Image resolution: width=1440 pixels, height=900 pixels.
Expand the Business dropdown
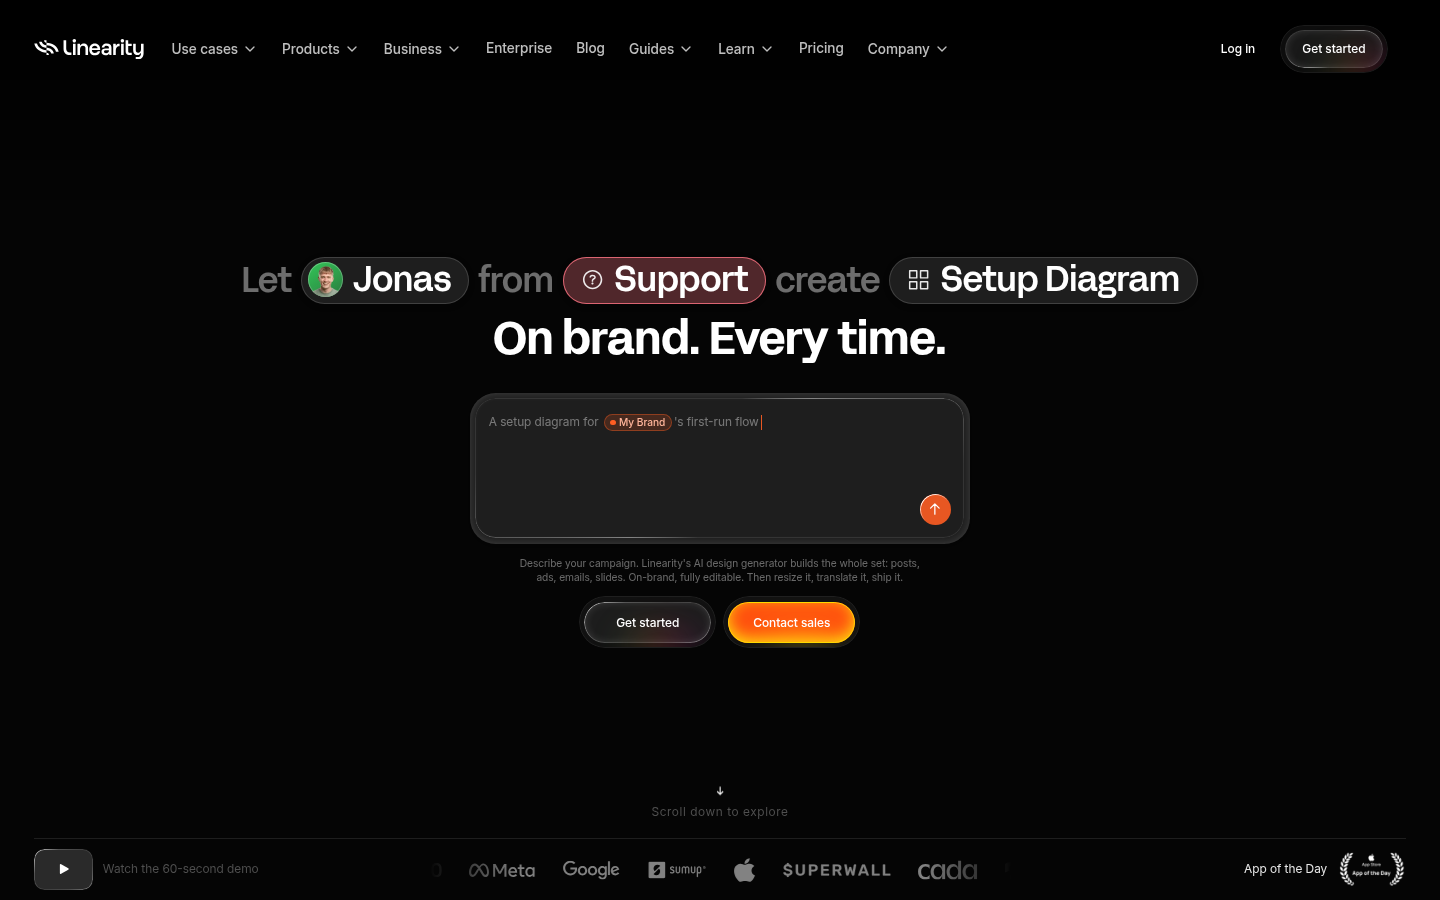pos(421,49)
